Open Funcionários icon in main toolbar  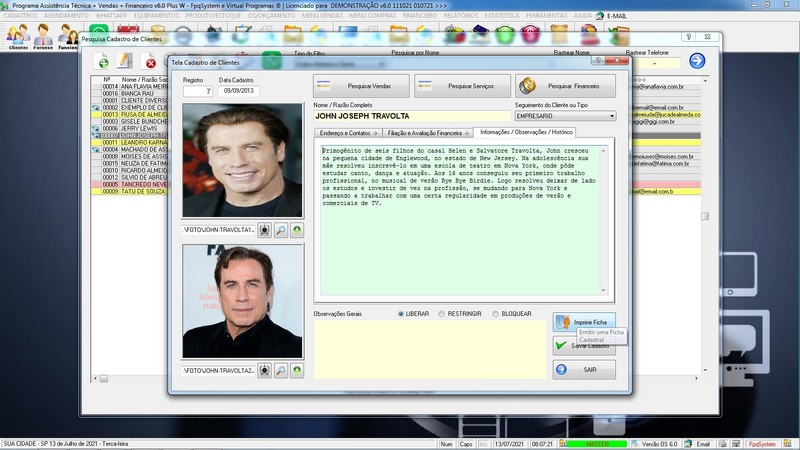[67, 36]
